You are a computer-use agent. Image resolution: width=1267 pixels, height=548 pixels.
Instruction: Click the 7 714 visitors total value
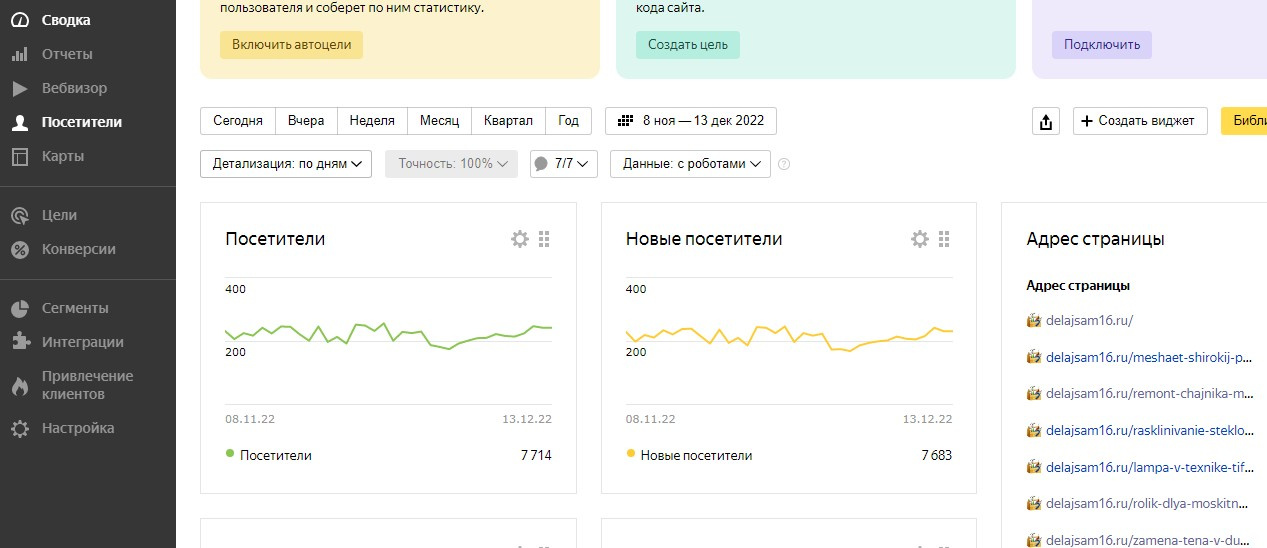click(536, 455)
